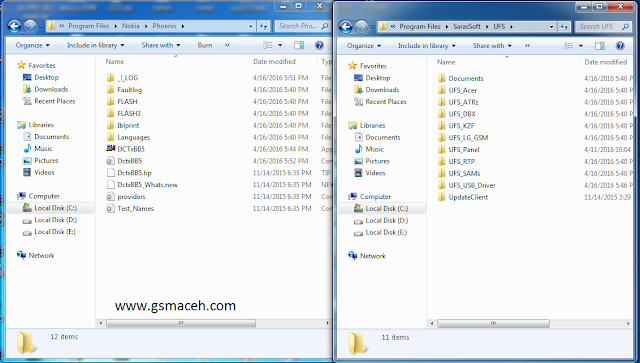This screenshot has width=640, height=363.
Task: Sort by Name in Phoenix window
Action: 115,62
